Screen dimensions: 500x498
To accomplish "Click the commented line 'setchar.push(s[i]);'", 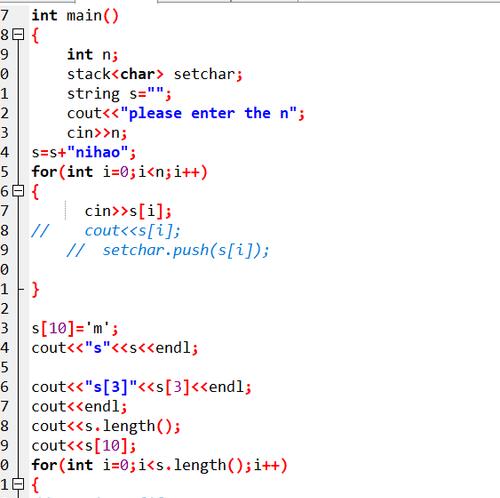I will pyautogui.click(x=168, y=250).
